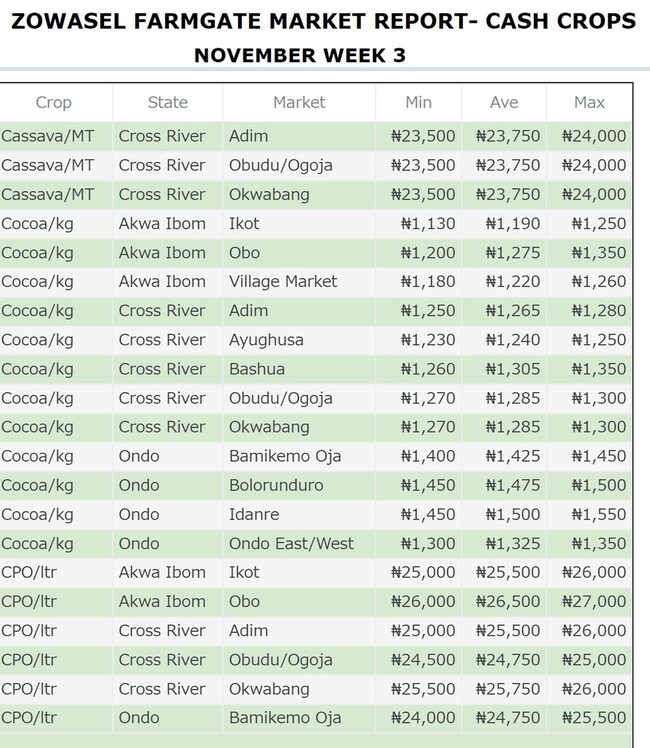The image size is (650, 748).
Task: Select the ₦1,130 min price cell
Action: pyautogui.click(x=428, y=224)
